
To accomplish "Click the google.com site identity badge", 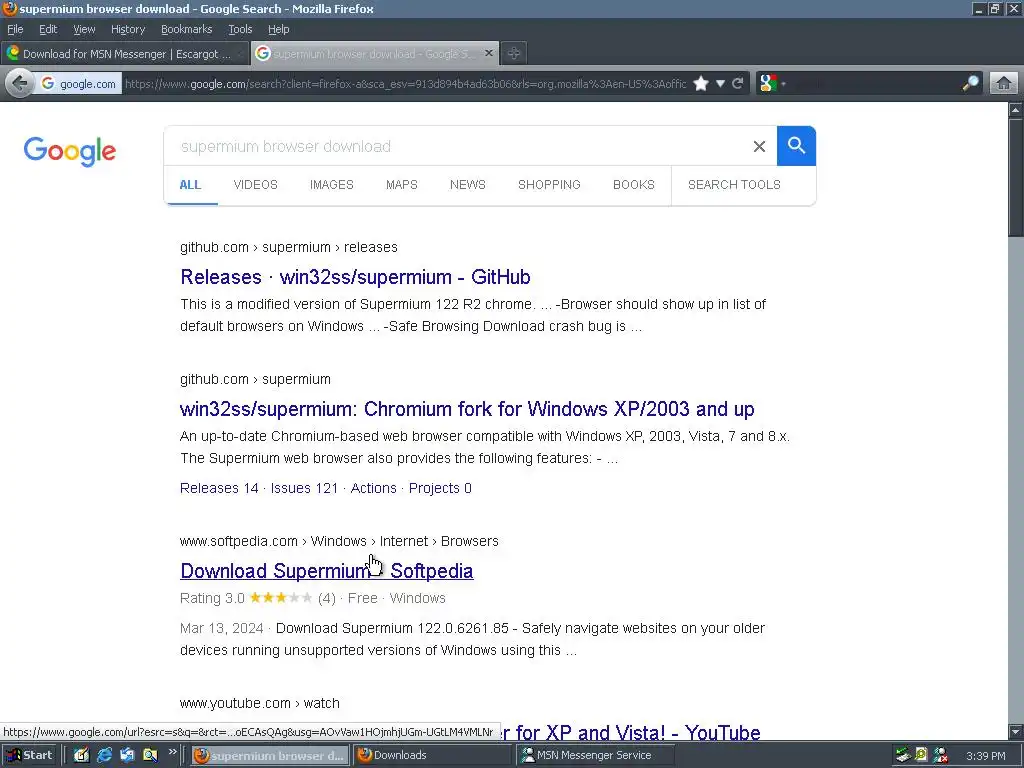I will 78,84.
